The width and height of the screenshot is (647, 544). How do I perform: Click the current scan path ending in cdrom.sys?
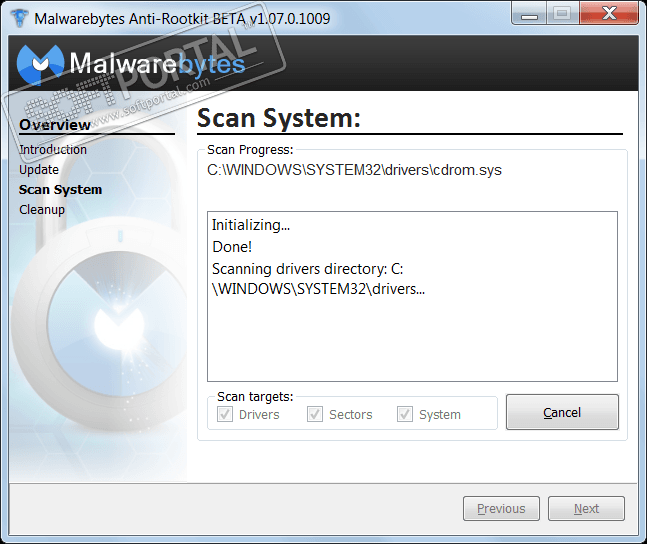click(x=354, y=170)
